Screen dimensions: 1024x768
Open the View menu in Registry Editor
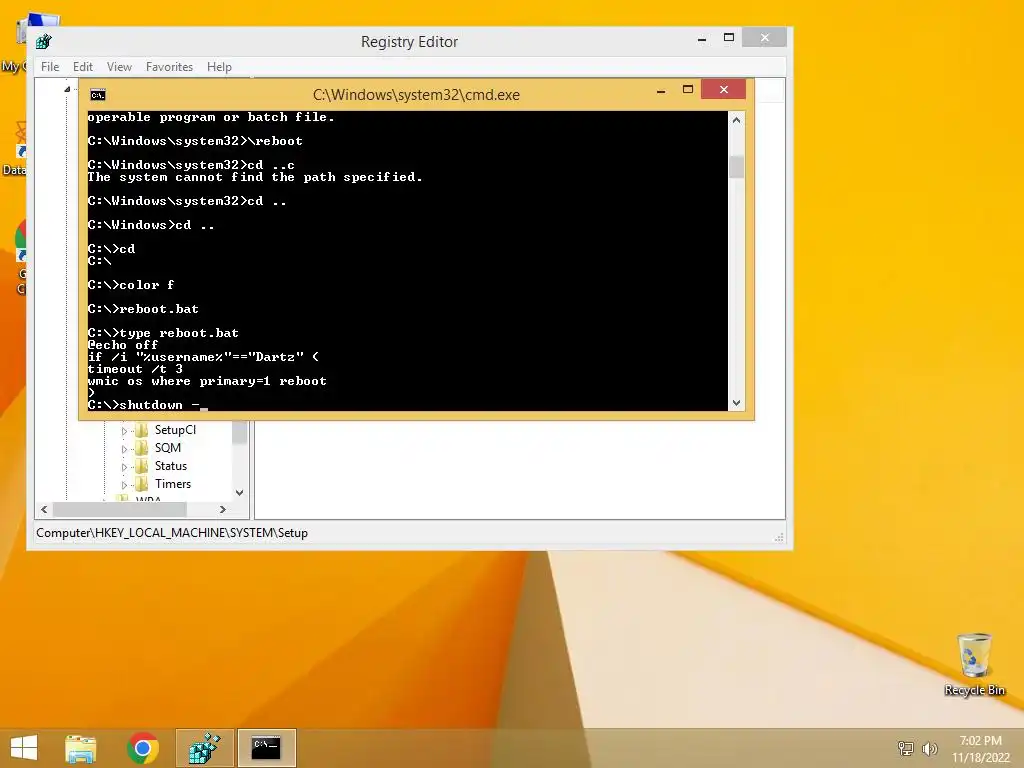[119, 67]
